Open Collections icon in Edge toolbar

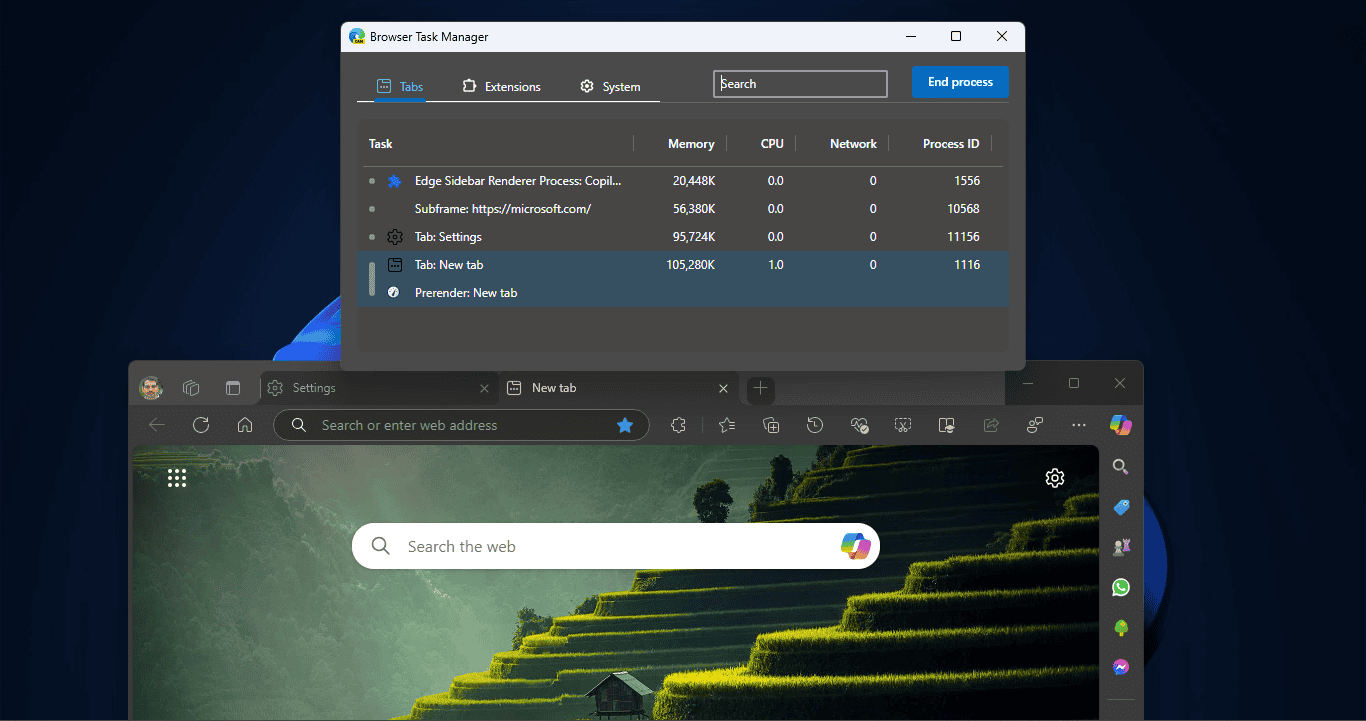[771, 425]
